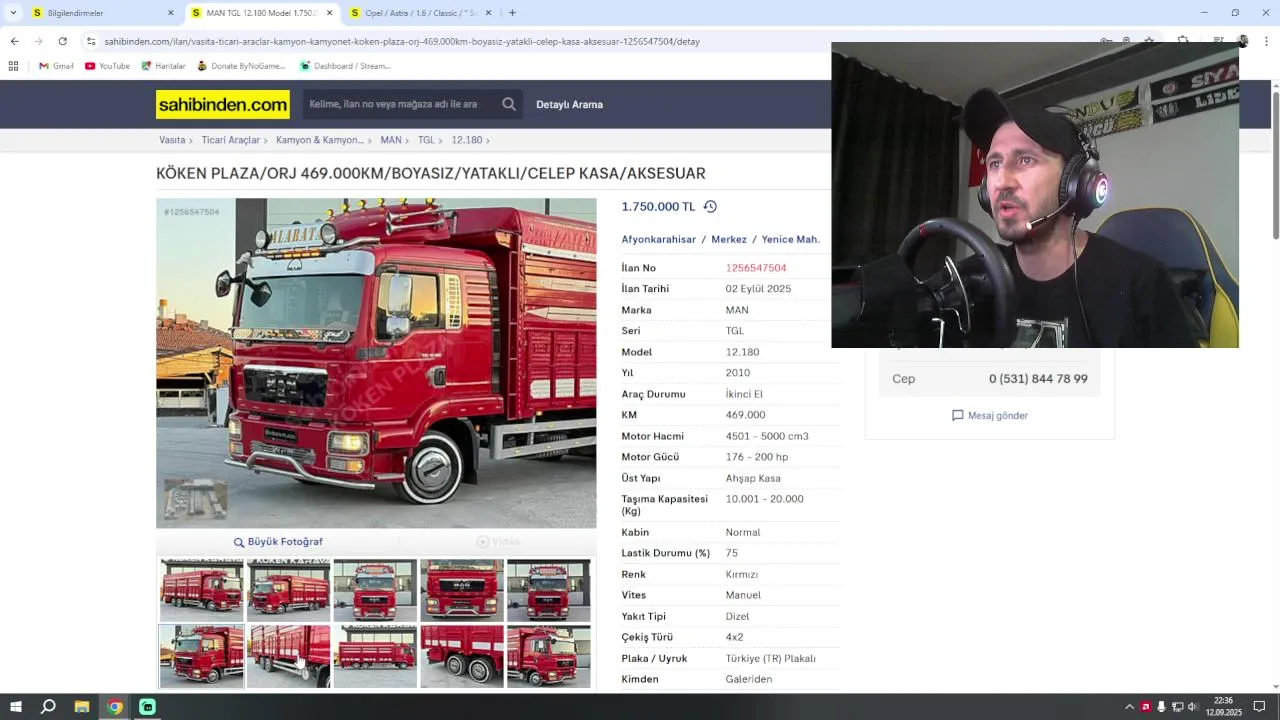Open the Windows Start menu
1280x720 pixels.
(x=15, y=707)
